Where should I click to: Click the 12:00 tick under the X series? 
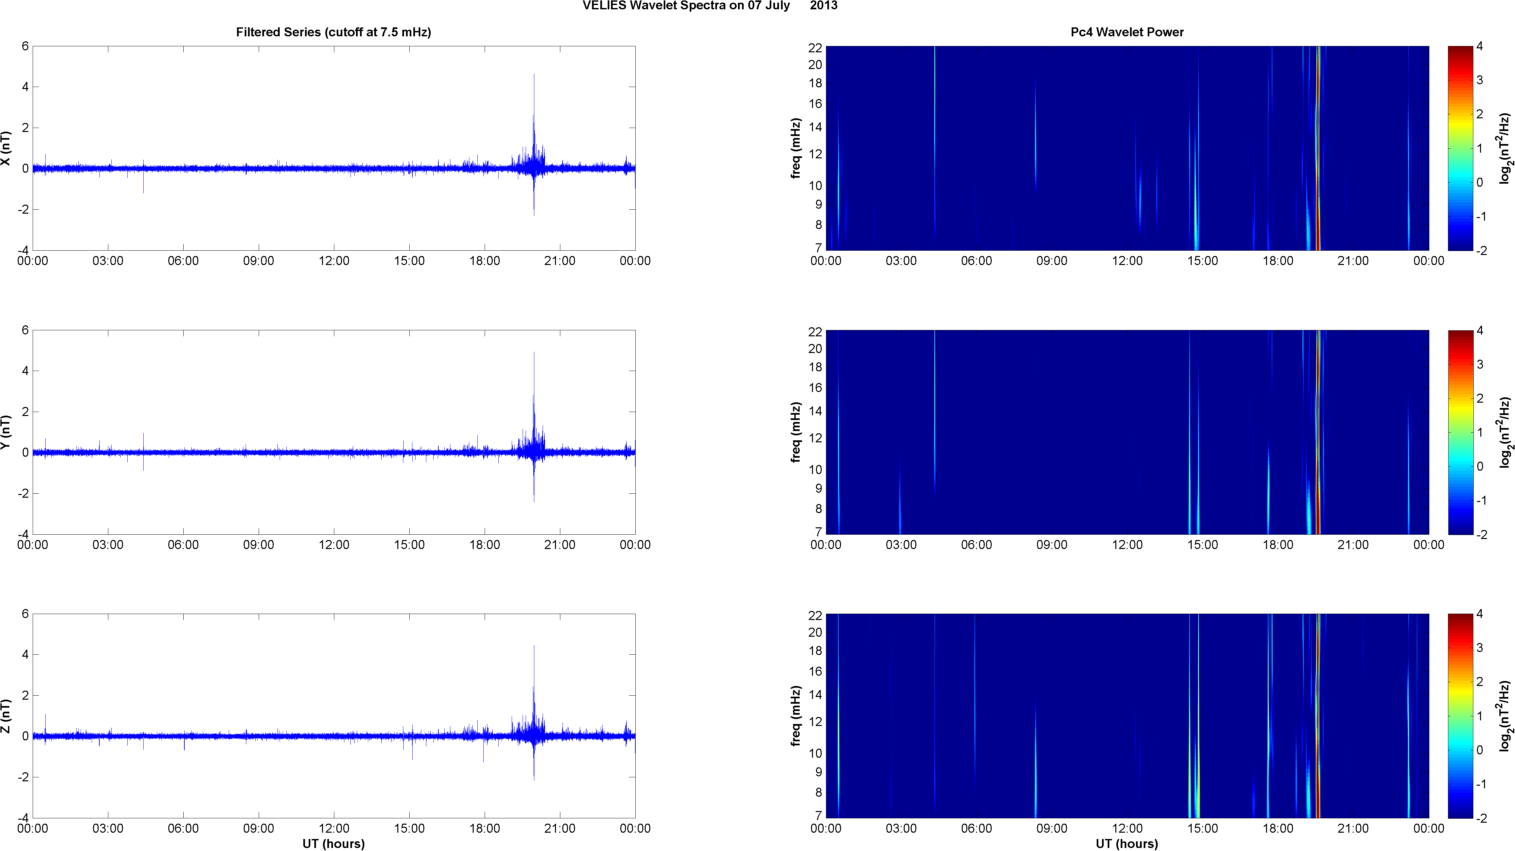(x=334, y=261)
